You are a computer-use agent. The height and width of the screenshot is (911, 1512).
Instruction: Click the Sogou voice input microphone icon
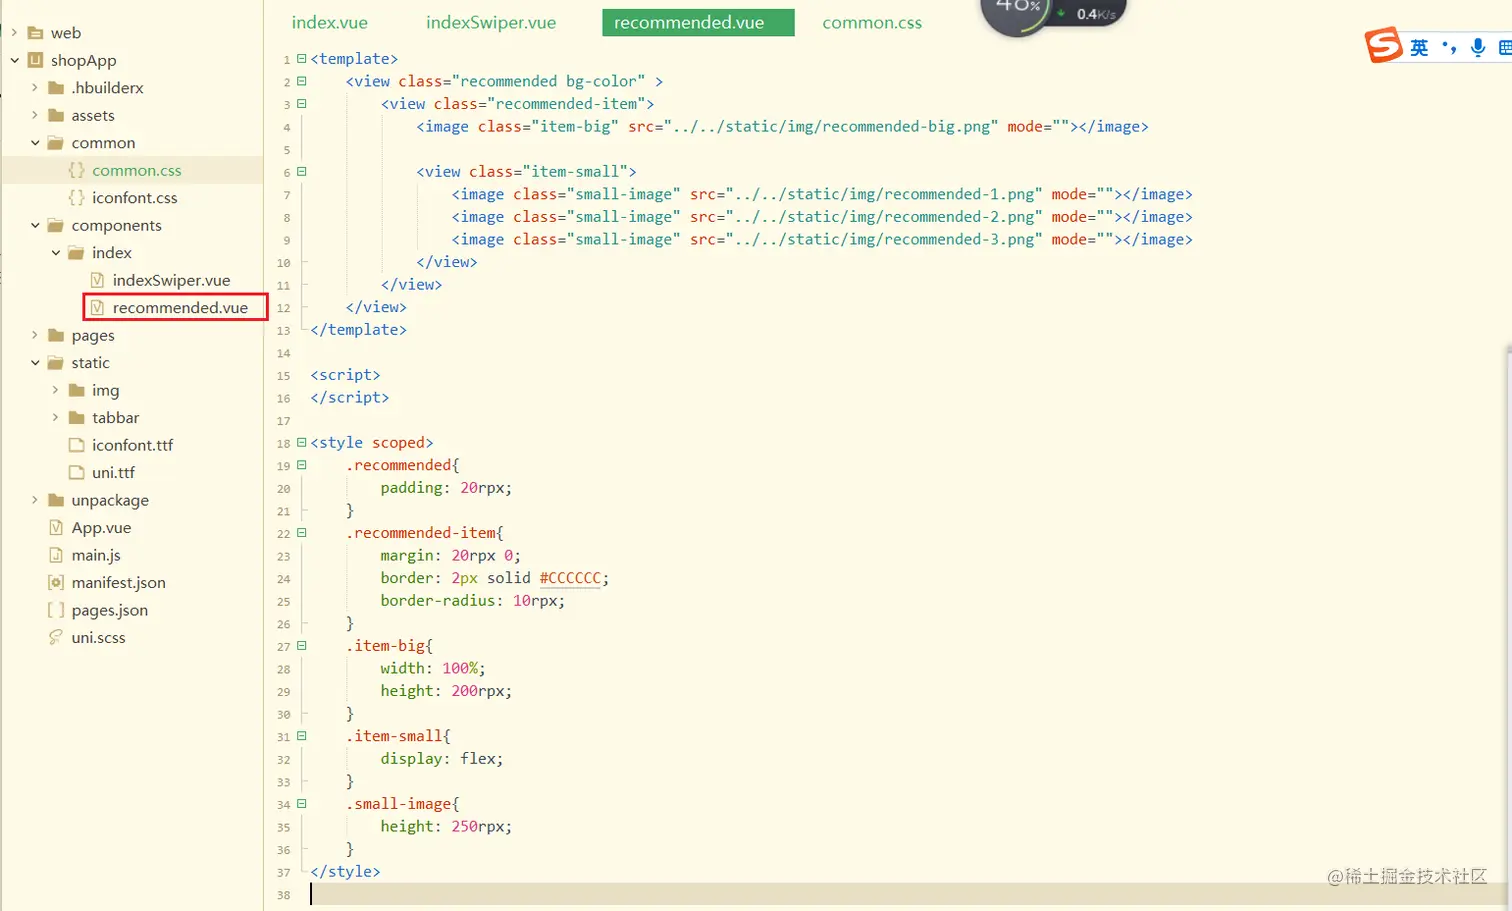pyautogui.click(x=1478, y=48)
